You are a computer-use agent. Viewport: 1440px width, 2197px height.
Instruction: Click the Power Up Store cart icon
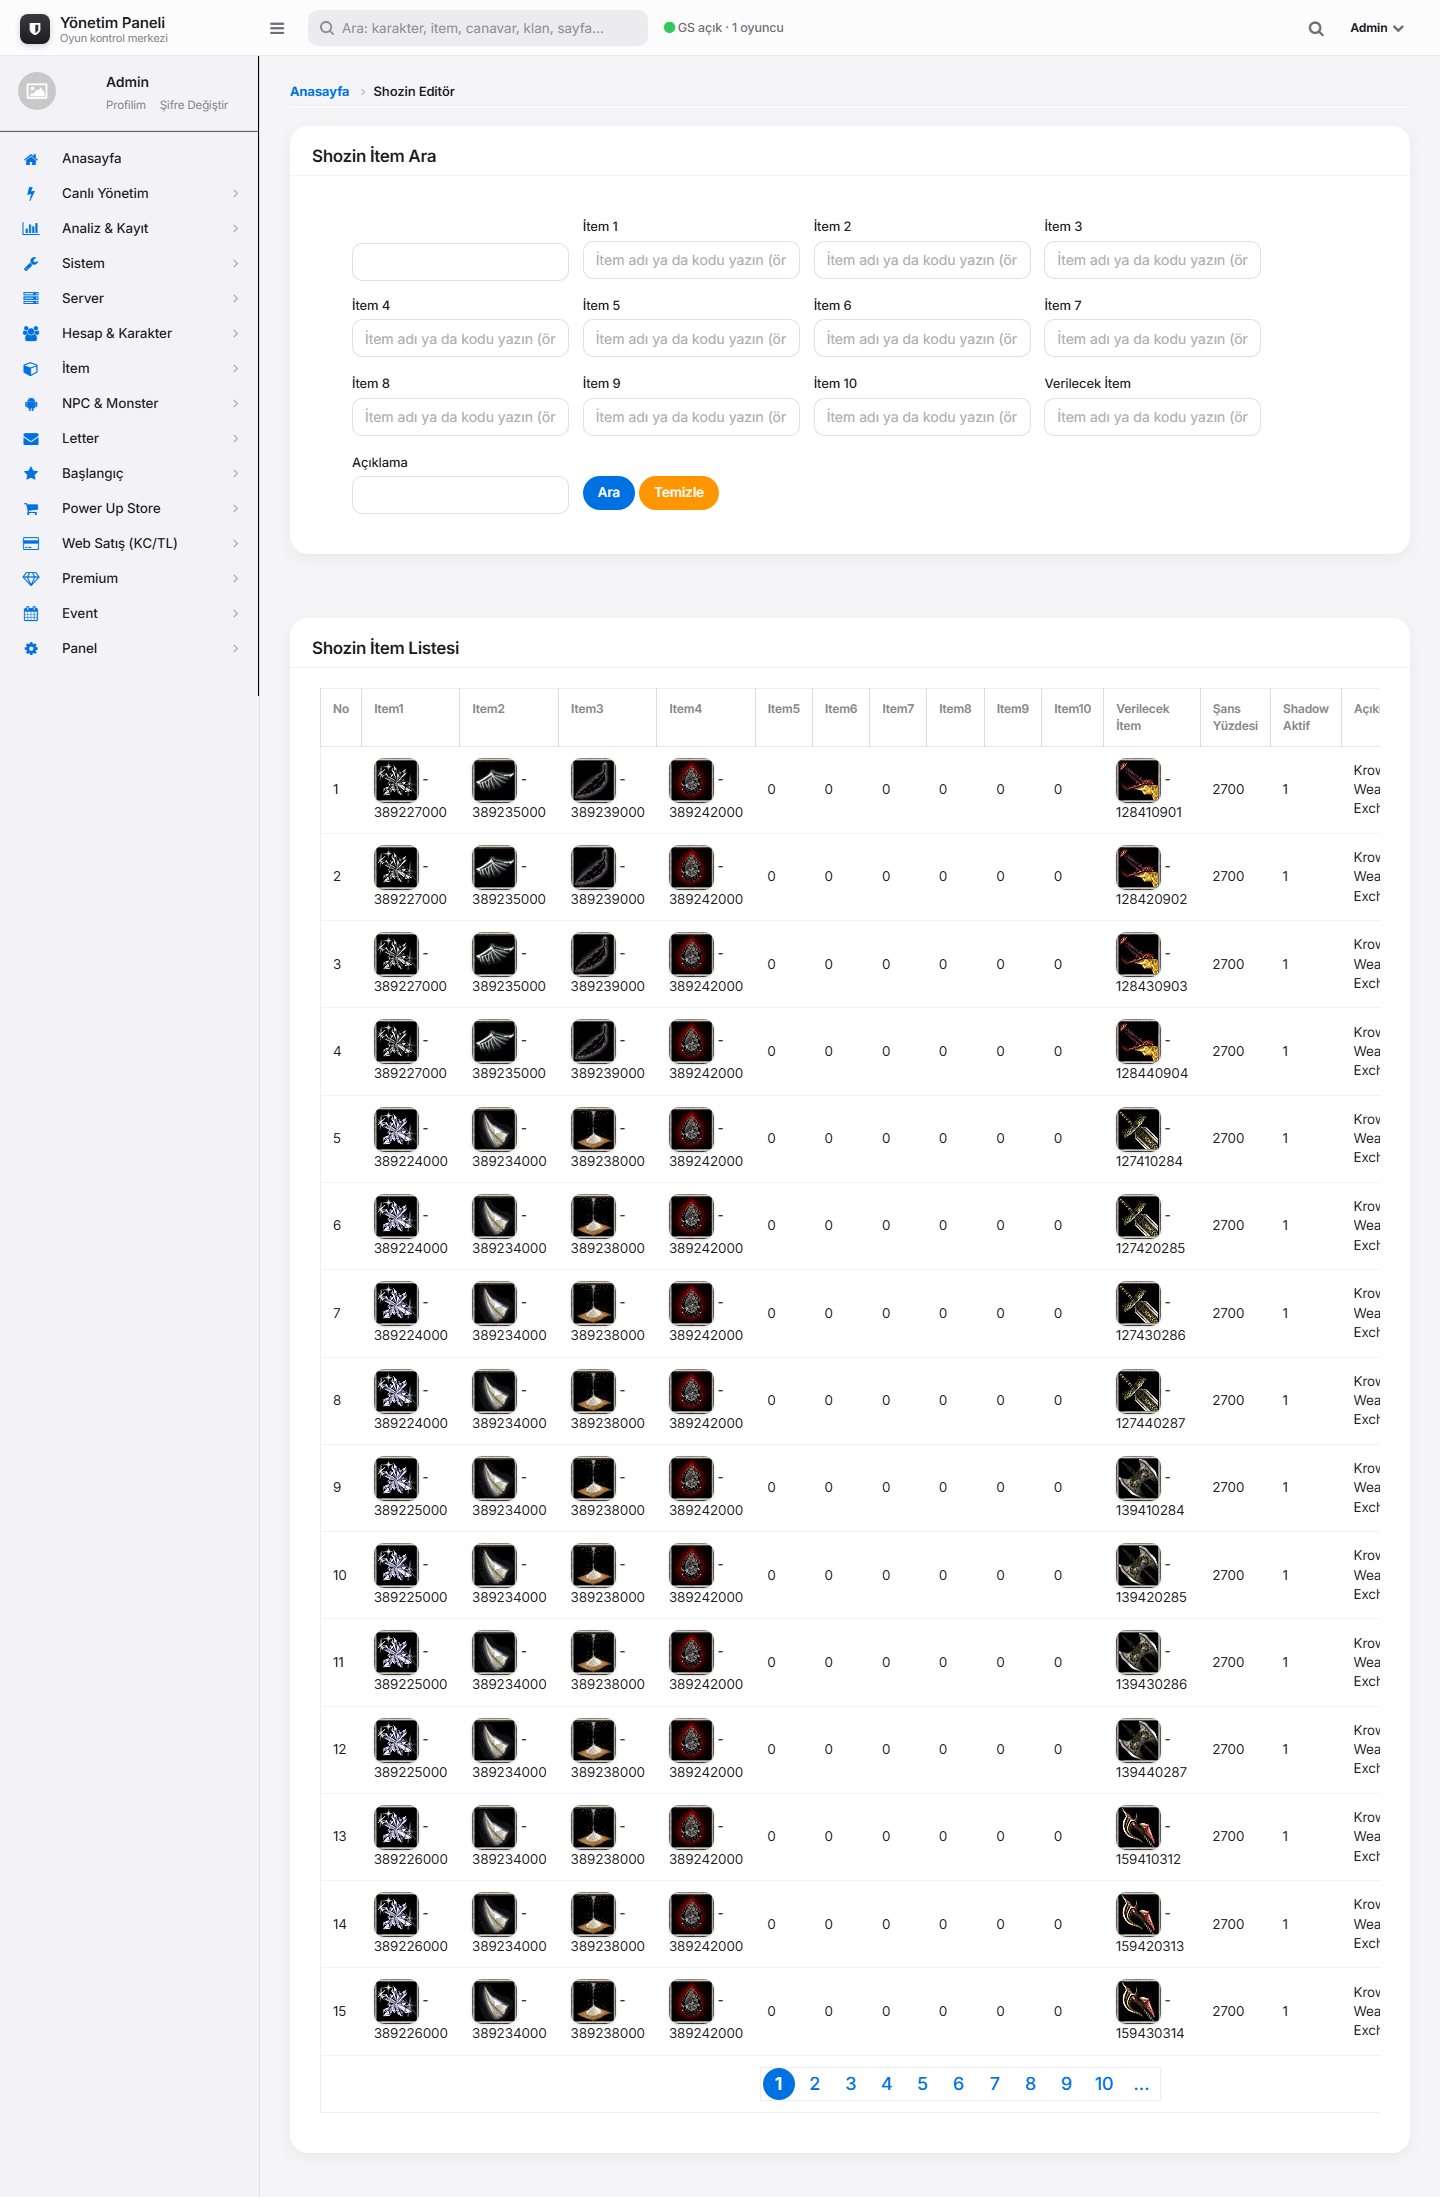[x=31, y=509]
